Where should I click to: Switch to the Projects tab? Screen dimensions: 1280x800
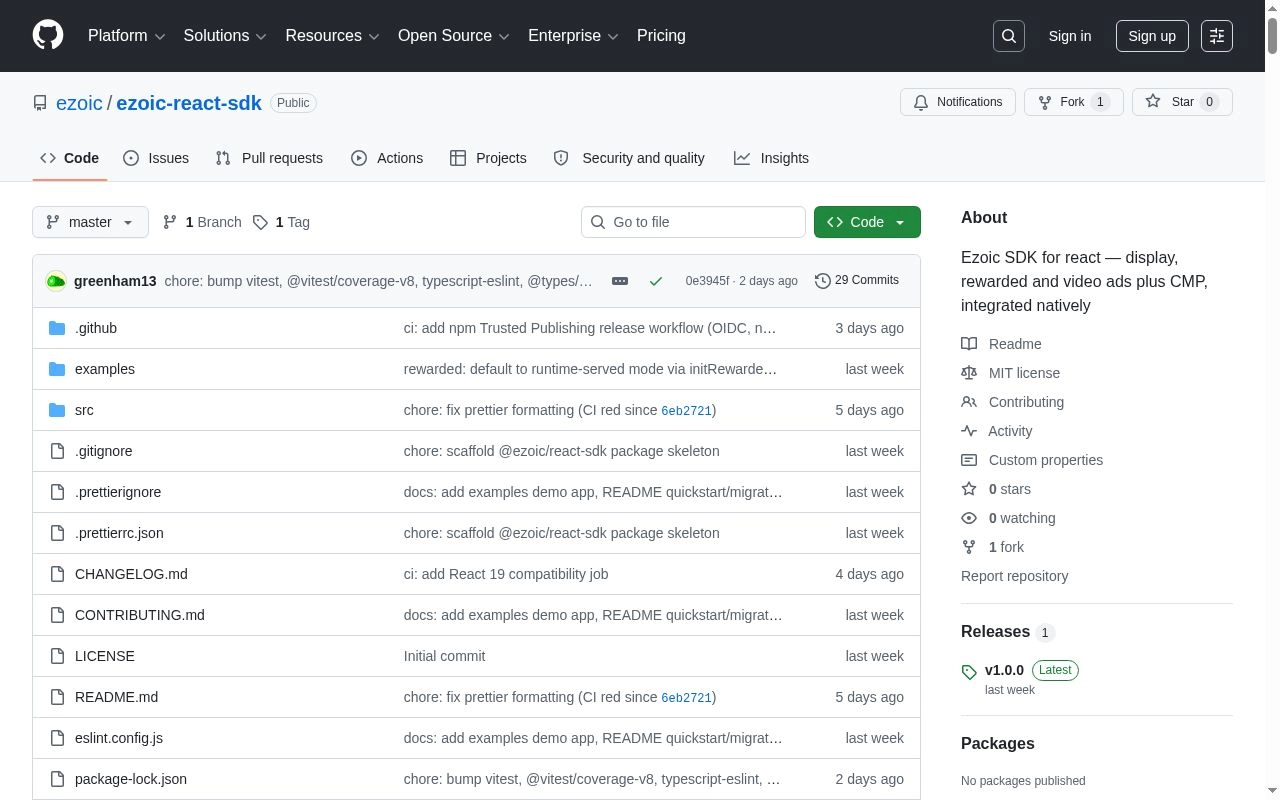pyautogui.click(x=488, y=158)
